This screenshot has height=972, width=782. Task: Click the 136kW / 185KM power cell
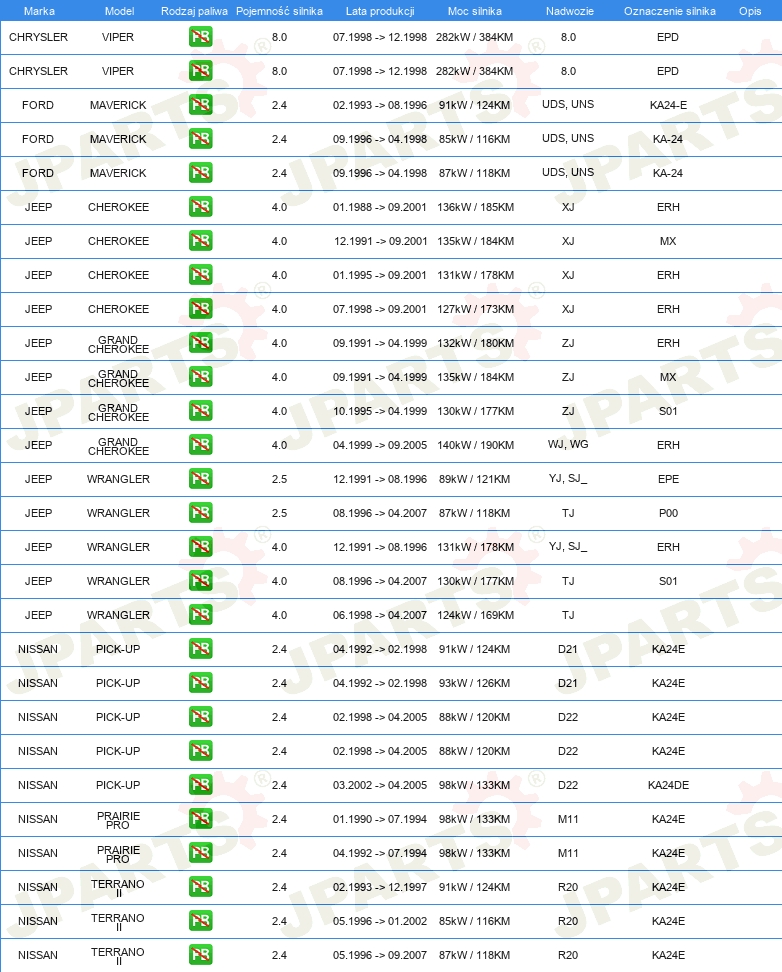tap(475, 207)
